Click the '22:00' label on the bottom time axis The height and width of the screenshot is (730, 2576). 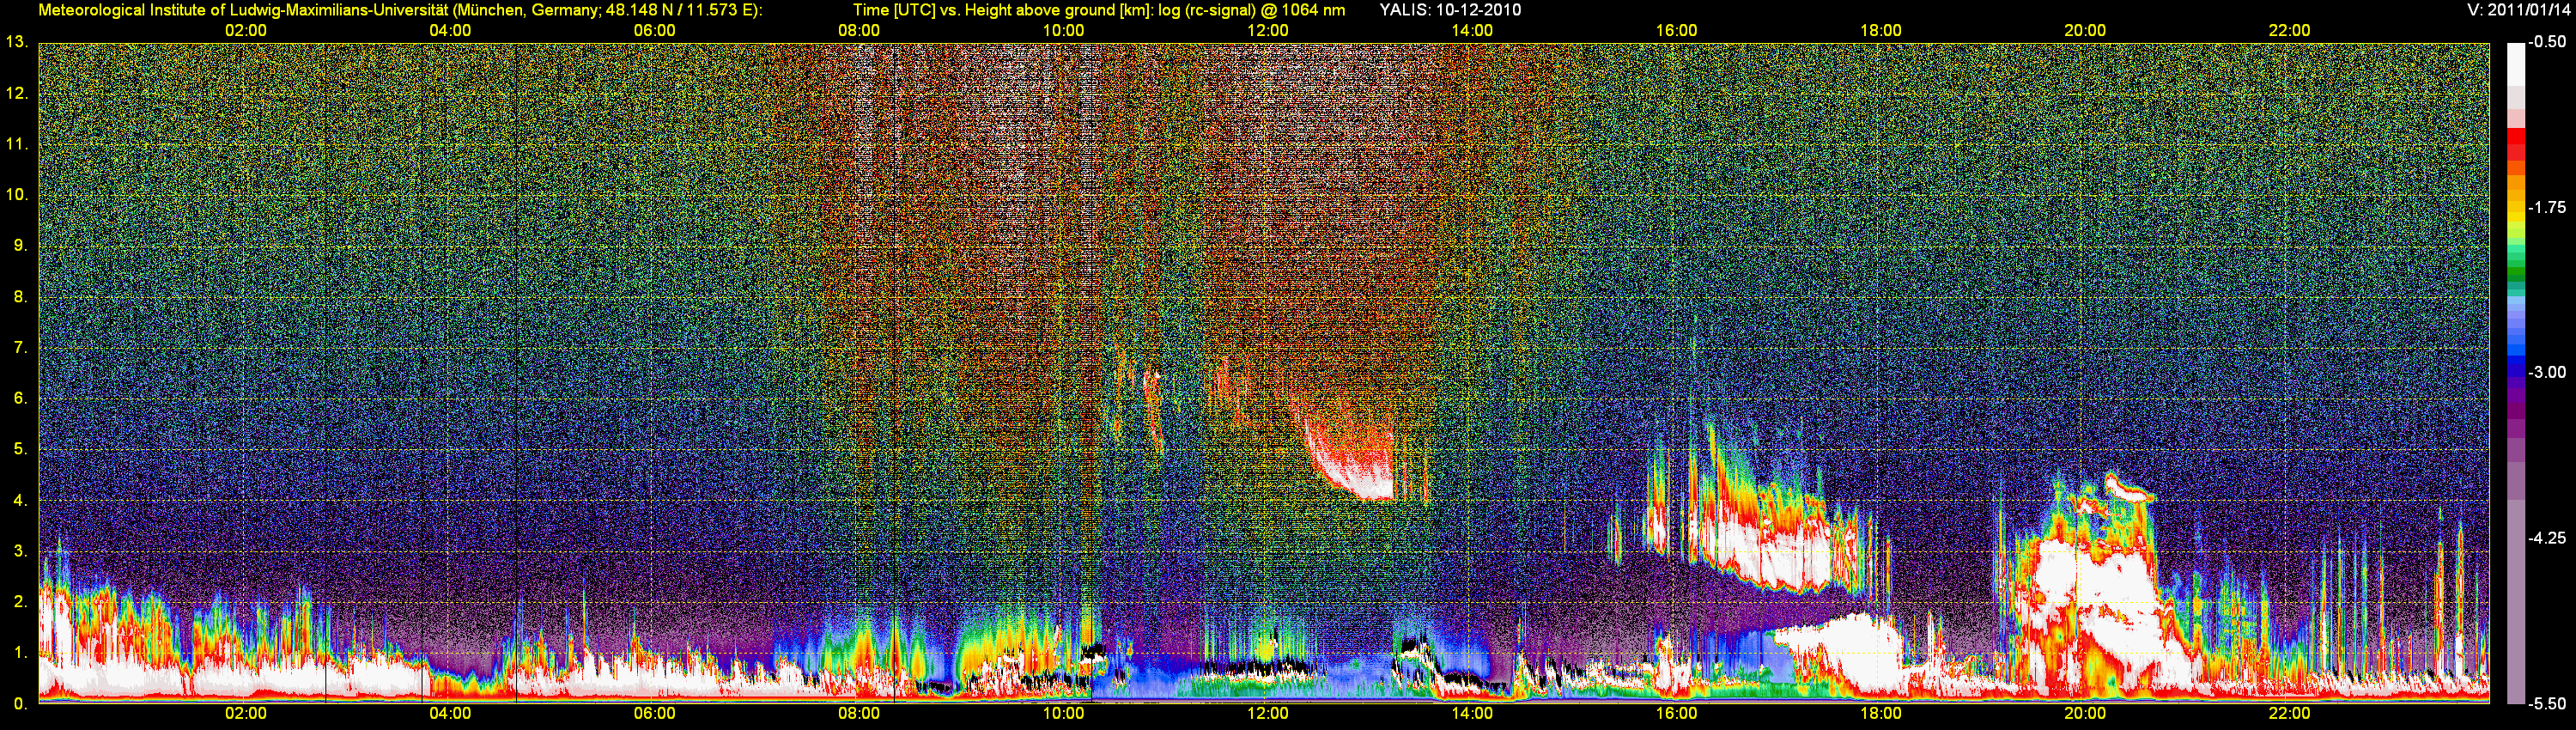coord(2289,714)
